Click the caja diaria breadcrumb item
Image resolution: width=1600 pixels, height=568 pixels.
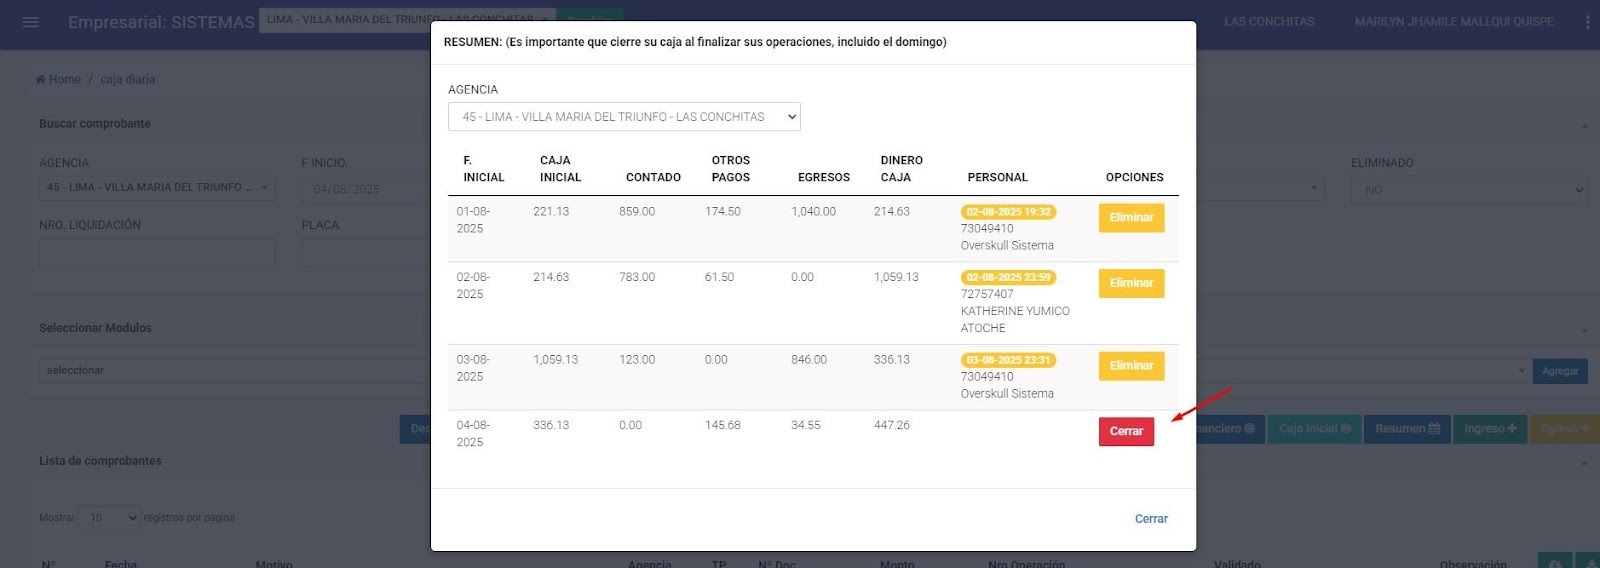(x=127, y=79)
